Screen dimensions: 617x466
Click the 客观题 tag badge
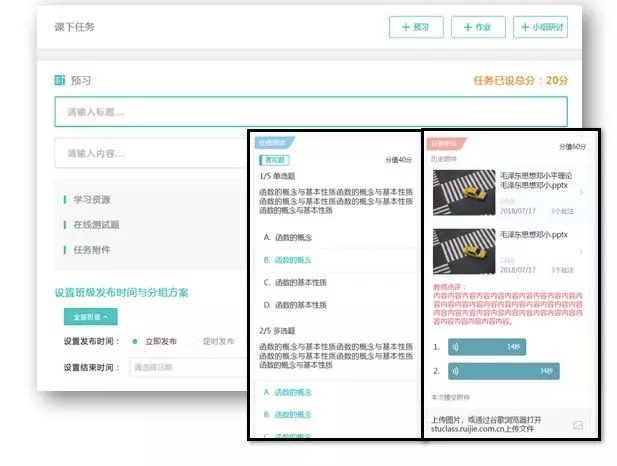274,159
